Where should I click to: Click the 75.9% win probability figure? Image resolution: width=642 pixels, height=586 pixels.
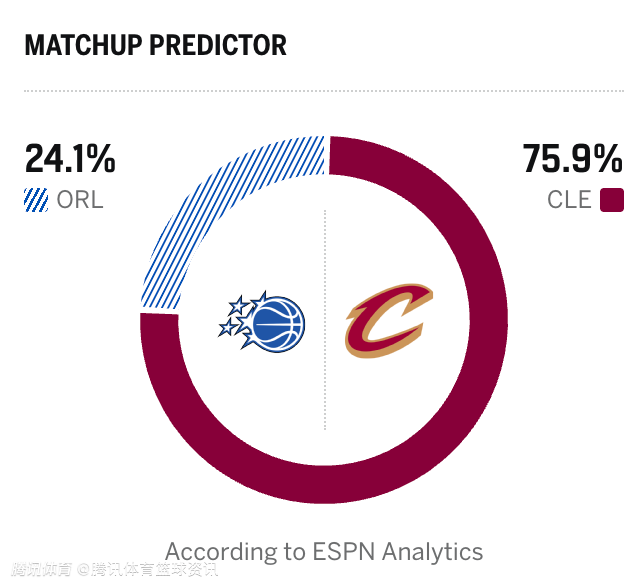(x=572, y=159)
